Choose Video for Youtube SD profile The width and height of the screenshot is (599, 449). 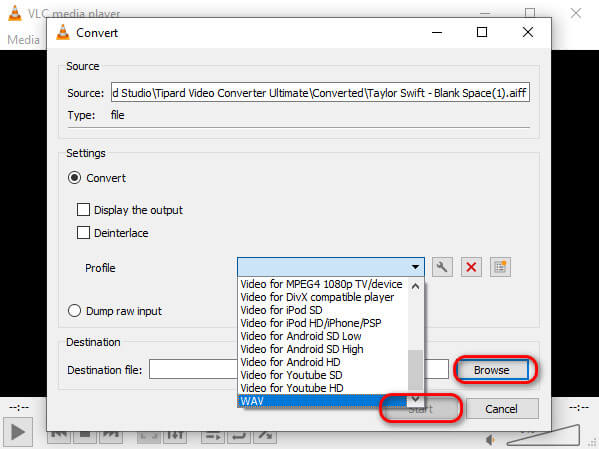click(291, 375)
